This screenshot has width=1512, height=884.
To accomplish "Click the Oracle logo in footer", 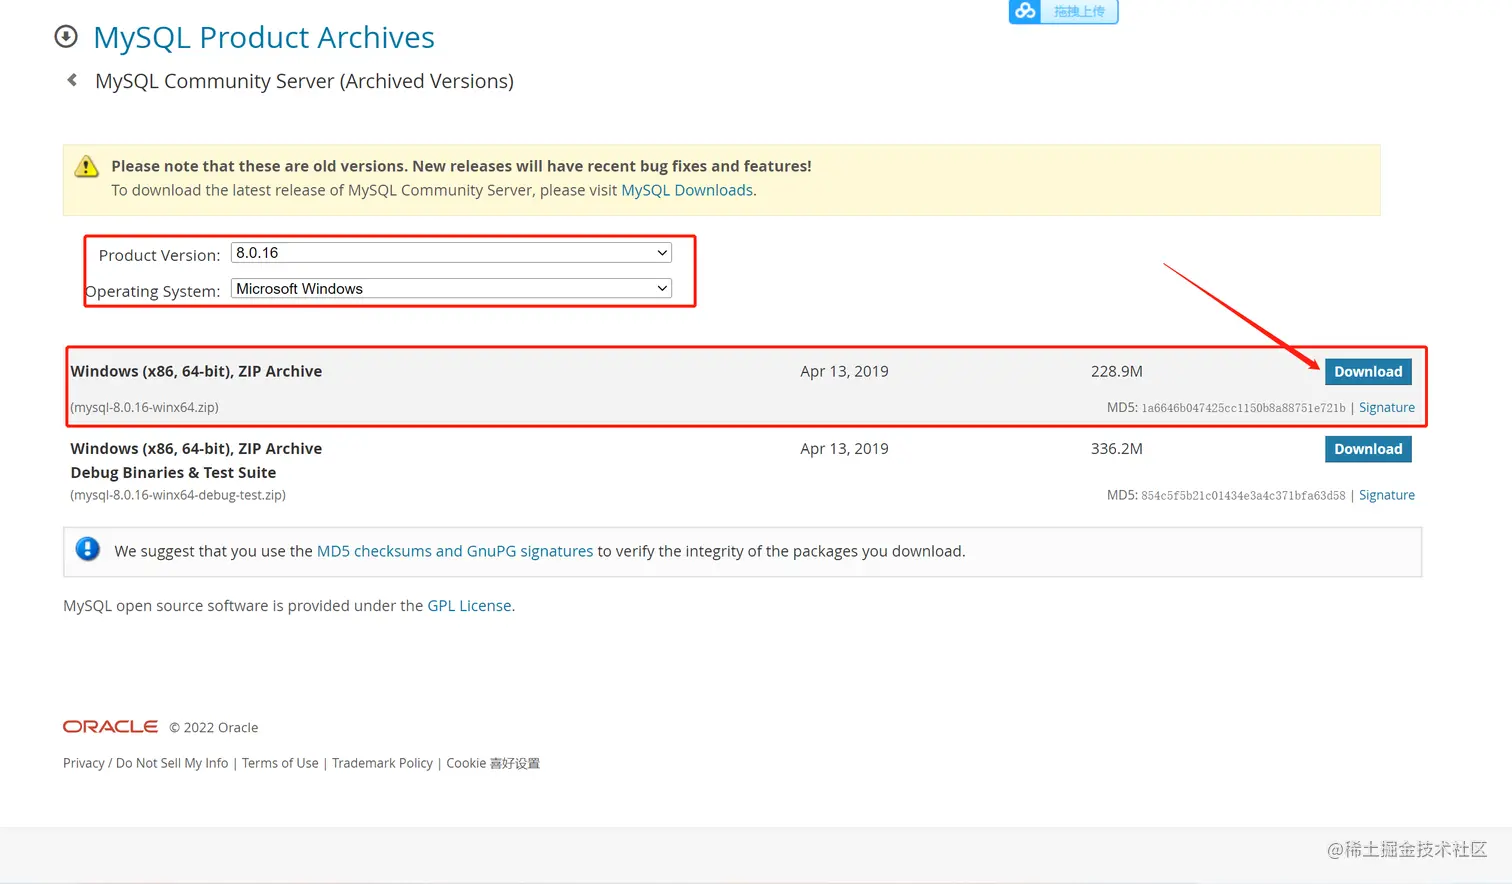I will (x=110, y=727).
